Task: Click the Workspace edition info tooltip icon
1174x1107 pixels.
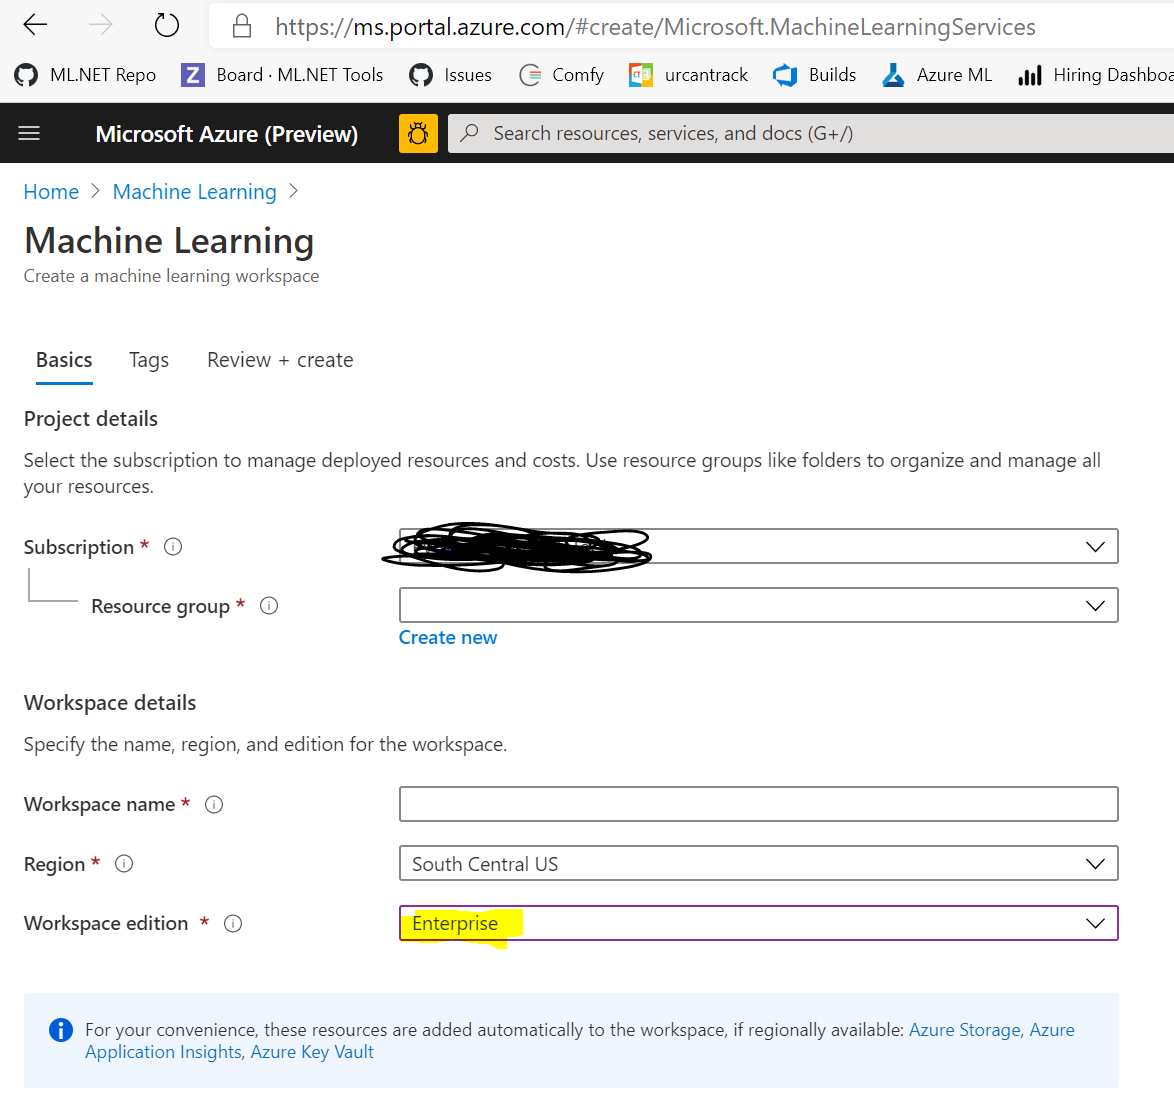Action: (x=233, y=923)
